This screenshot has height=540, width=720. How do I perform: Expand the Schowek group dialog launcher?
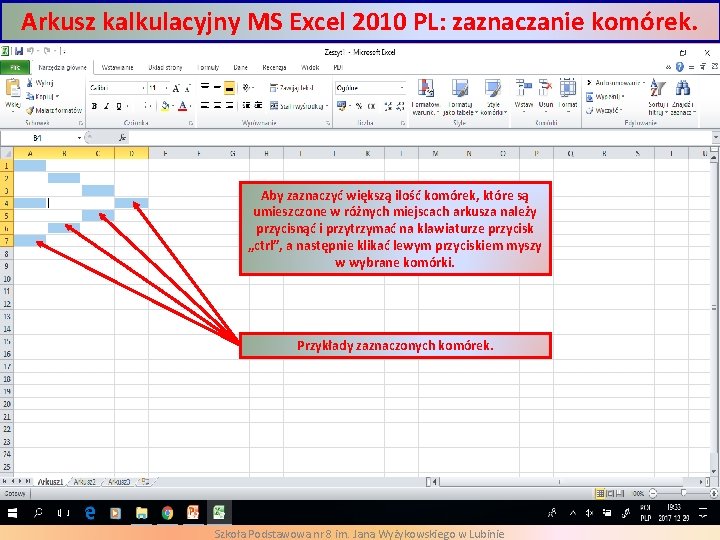[x=81, y=123]
